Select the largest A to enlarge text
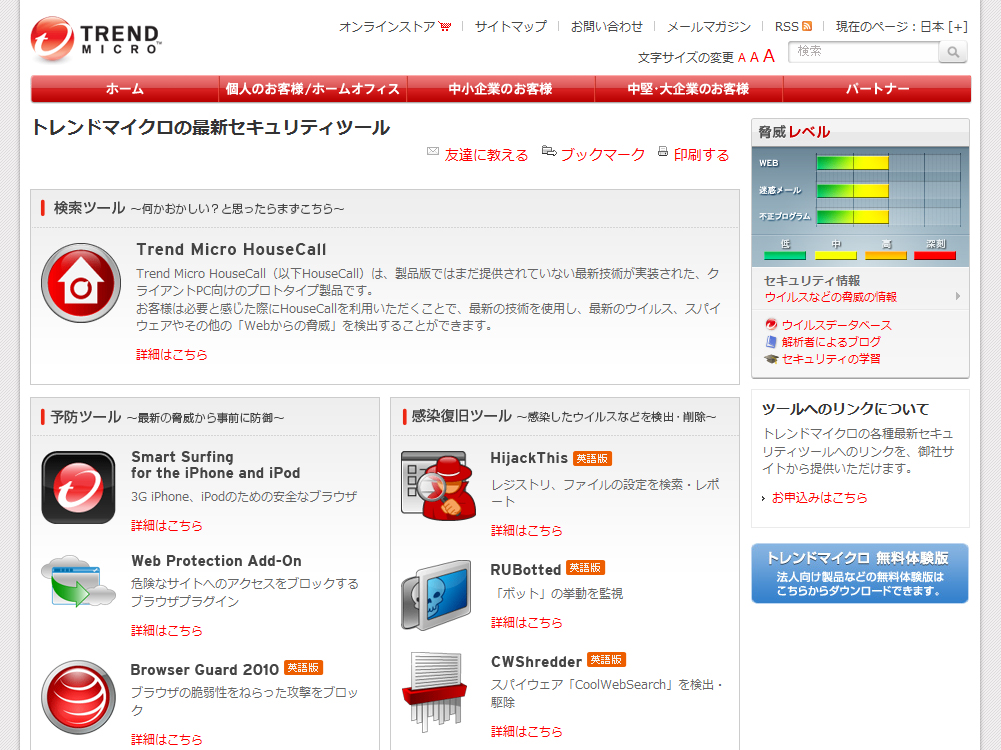This screenshot has width=1001, height=750. click(x=768, y=55)
